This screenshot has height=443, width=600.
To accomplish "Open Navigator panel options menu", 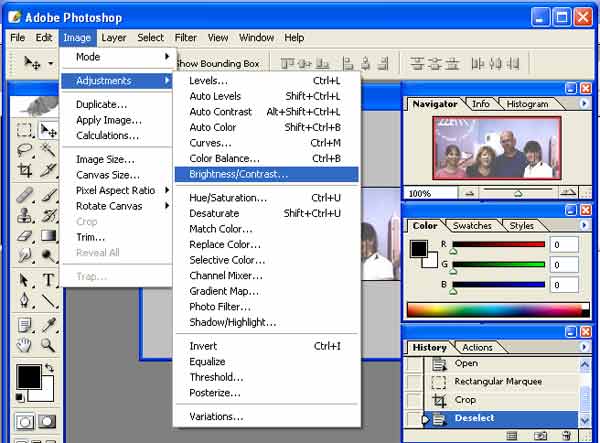I will [x=584, y=103].
